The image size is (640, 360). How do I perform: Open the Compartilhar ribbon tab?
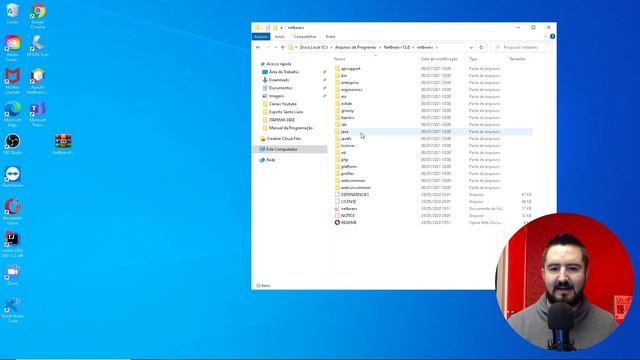tap(305, 36)
